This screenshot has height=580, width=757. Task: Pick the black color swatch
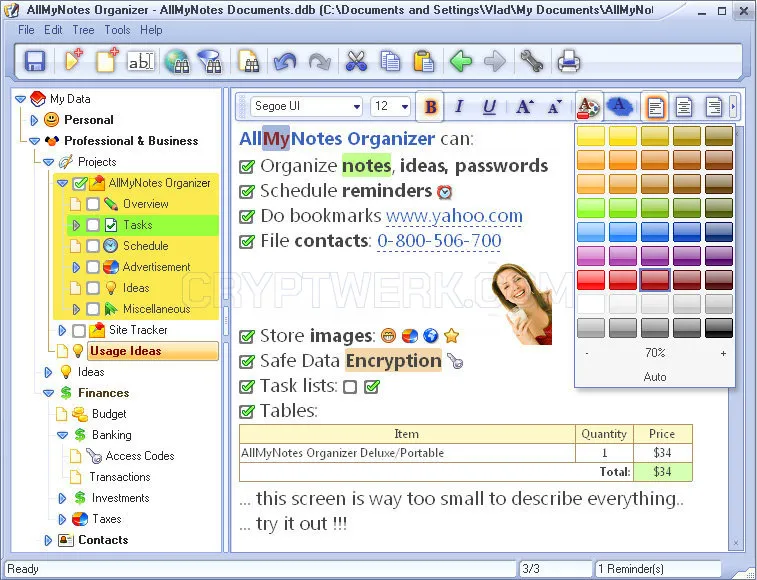718,328
